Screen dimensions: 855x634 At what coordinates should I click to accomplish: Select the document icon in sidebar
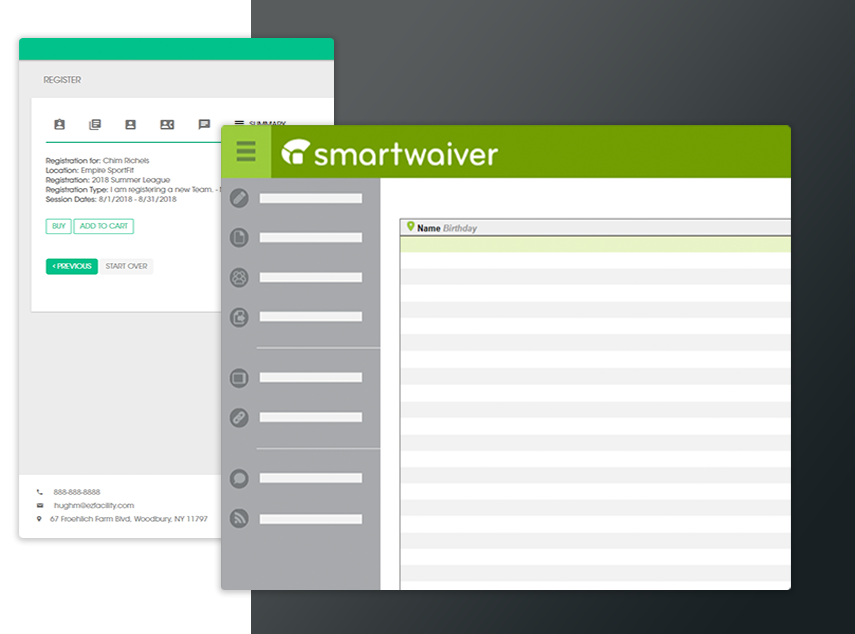239,237
